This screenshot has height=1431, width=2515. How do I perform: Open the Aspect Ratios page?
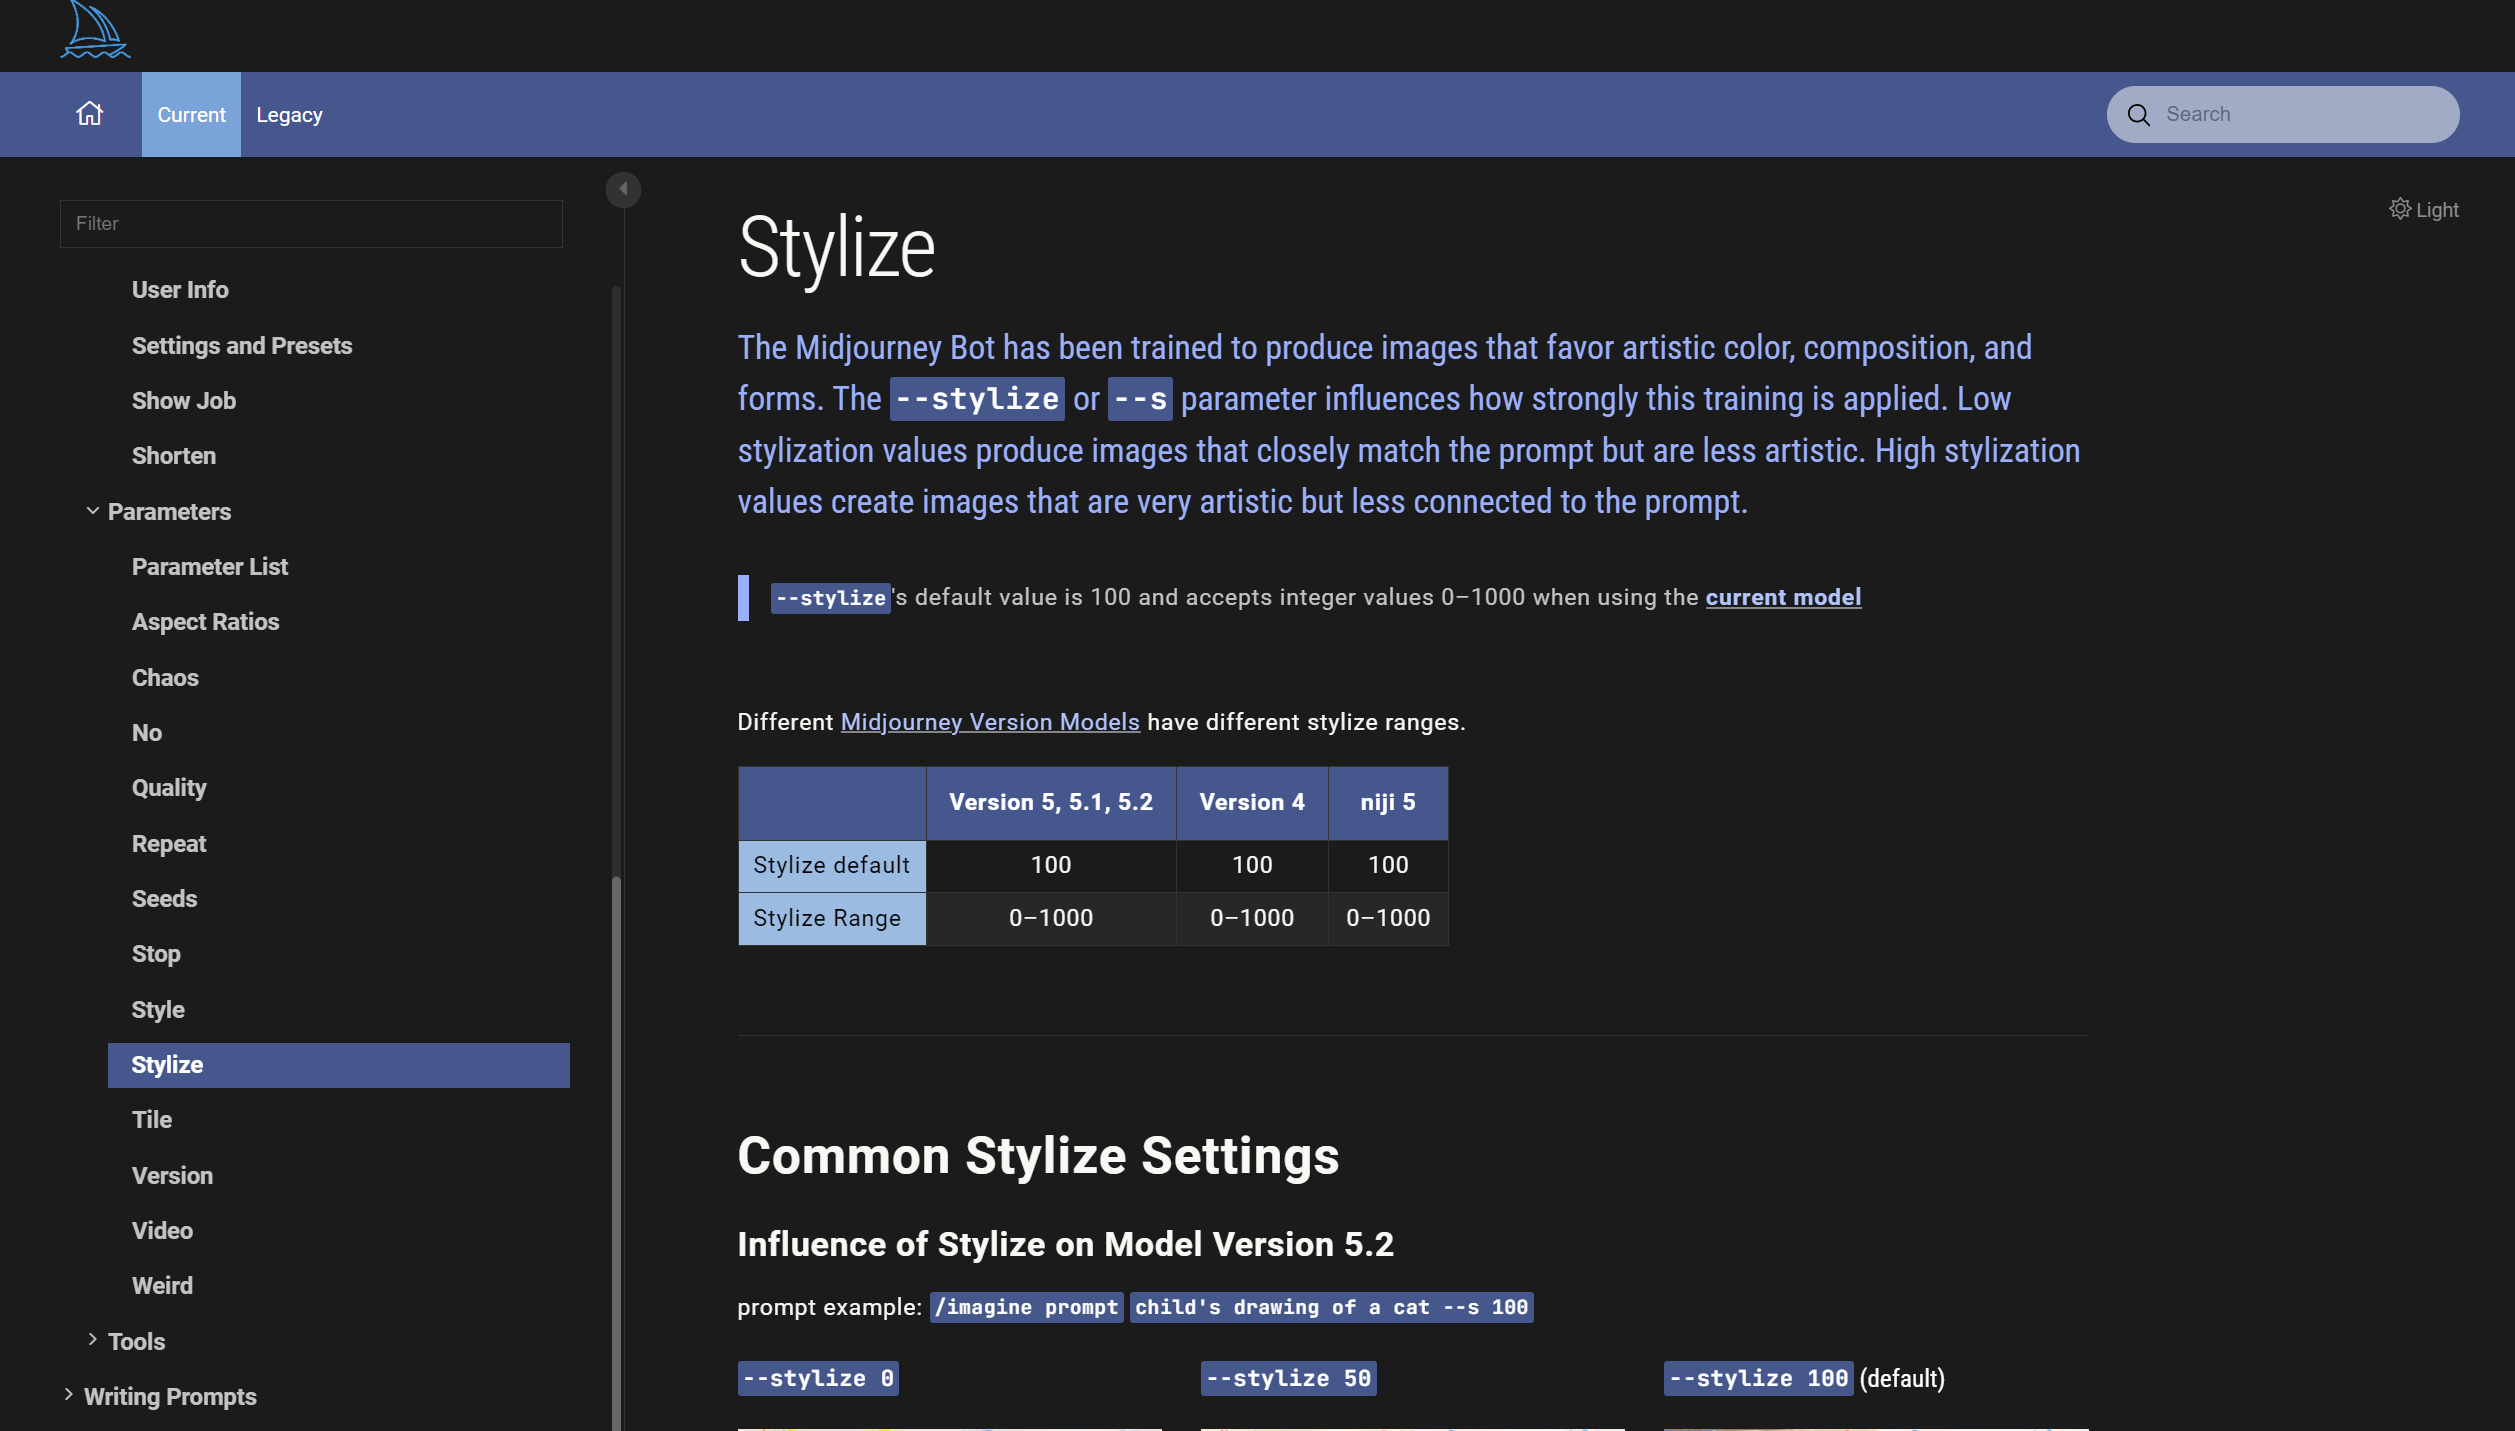pyautogui.click(x=205, y=622)
